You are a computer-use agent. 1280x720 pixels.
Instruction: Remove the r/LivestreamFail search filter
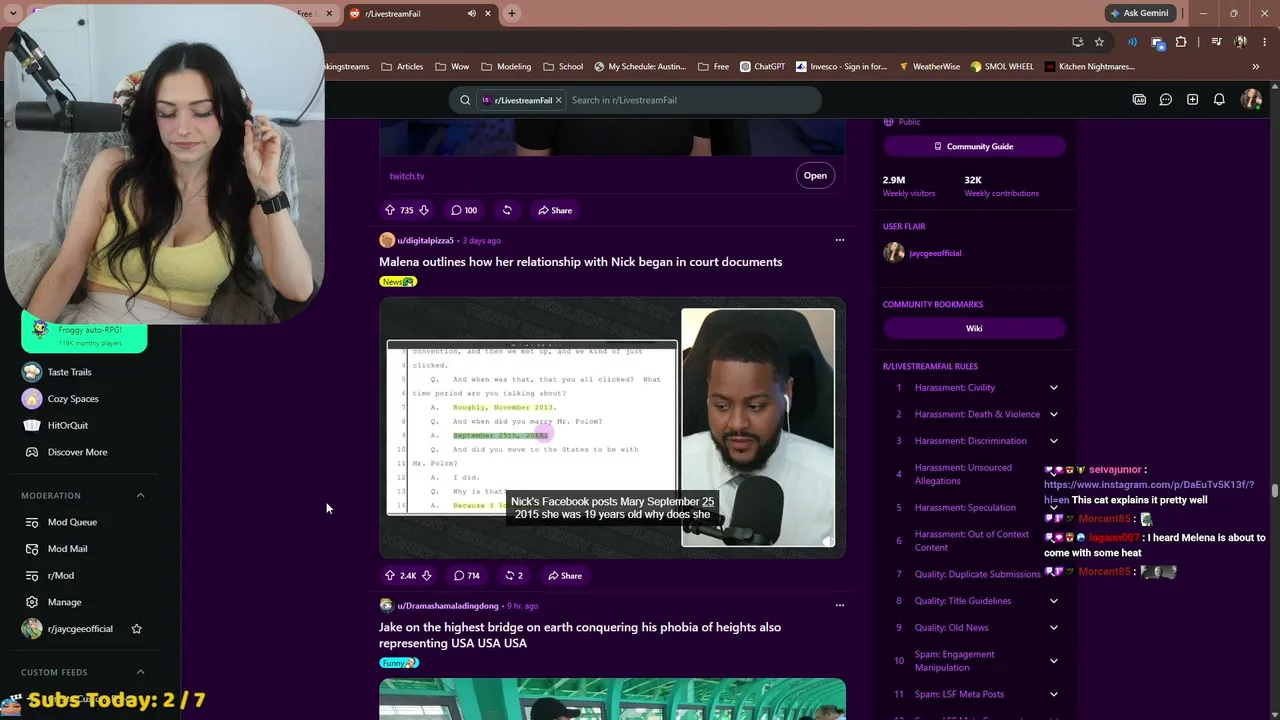[x=559, y=100]
